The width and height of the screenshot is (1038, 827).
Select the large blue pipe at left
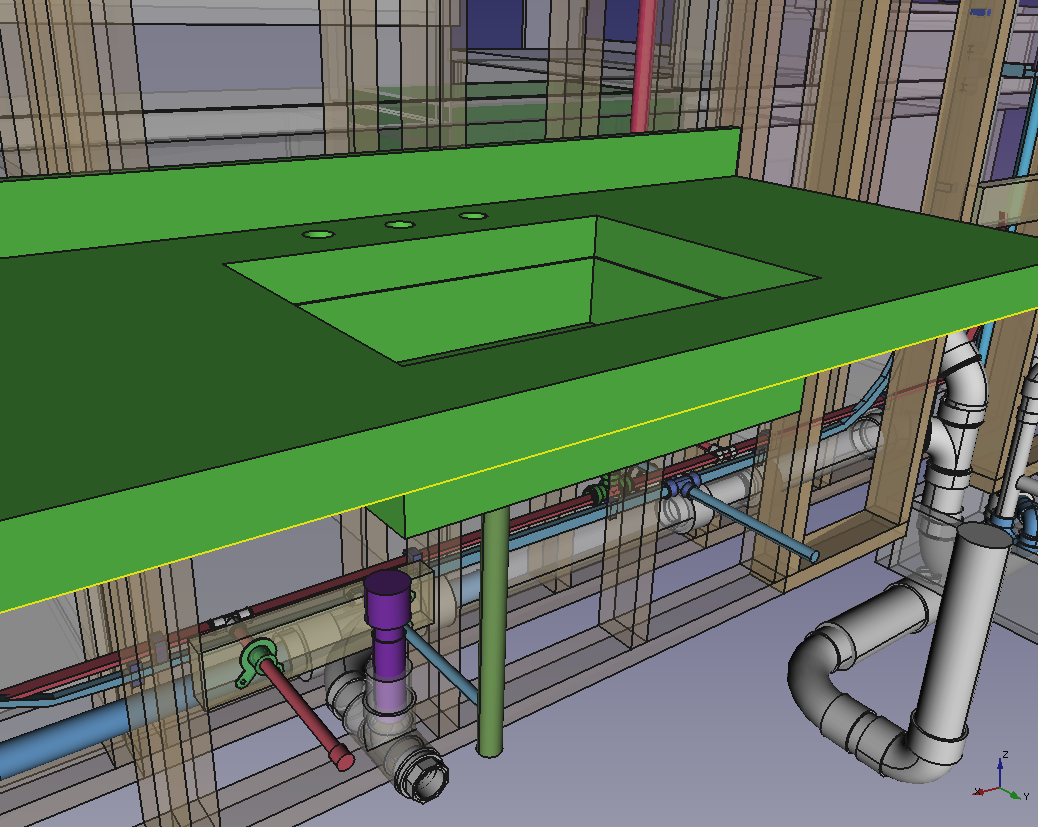tap(60, 738)
